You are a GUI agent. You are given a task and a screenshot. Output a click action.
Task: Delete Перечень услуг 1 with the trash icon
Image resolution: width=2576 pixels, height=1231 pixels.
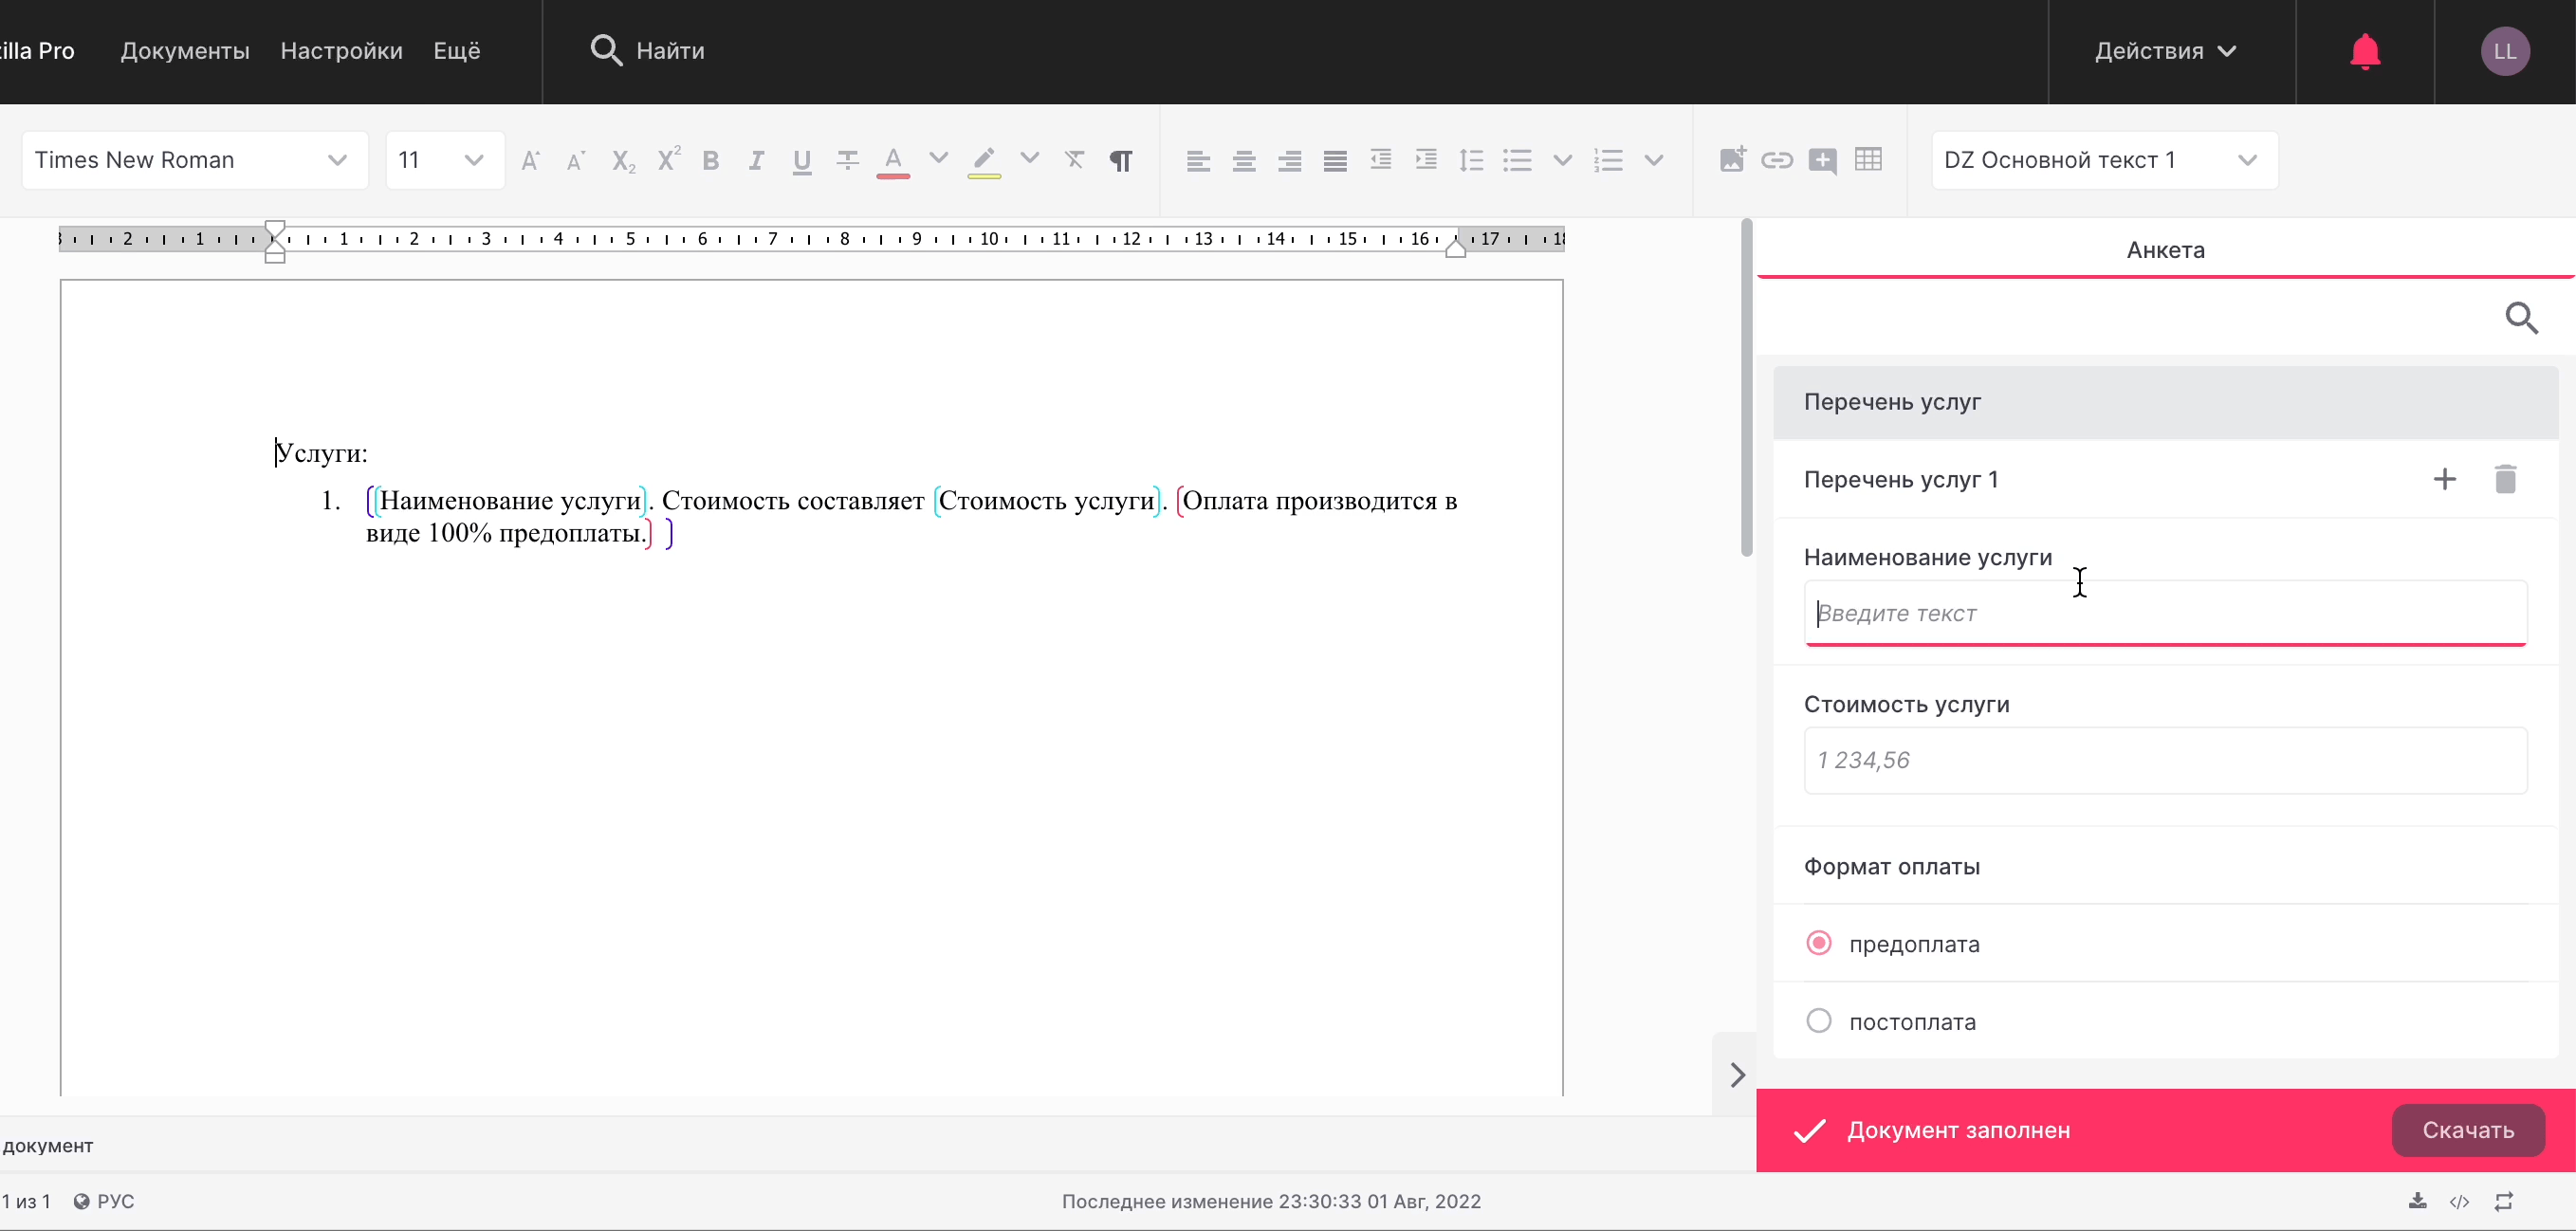(2505, 479)
